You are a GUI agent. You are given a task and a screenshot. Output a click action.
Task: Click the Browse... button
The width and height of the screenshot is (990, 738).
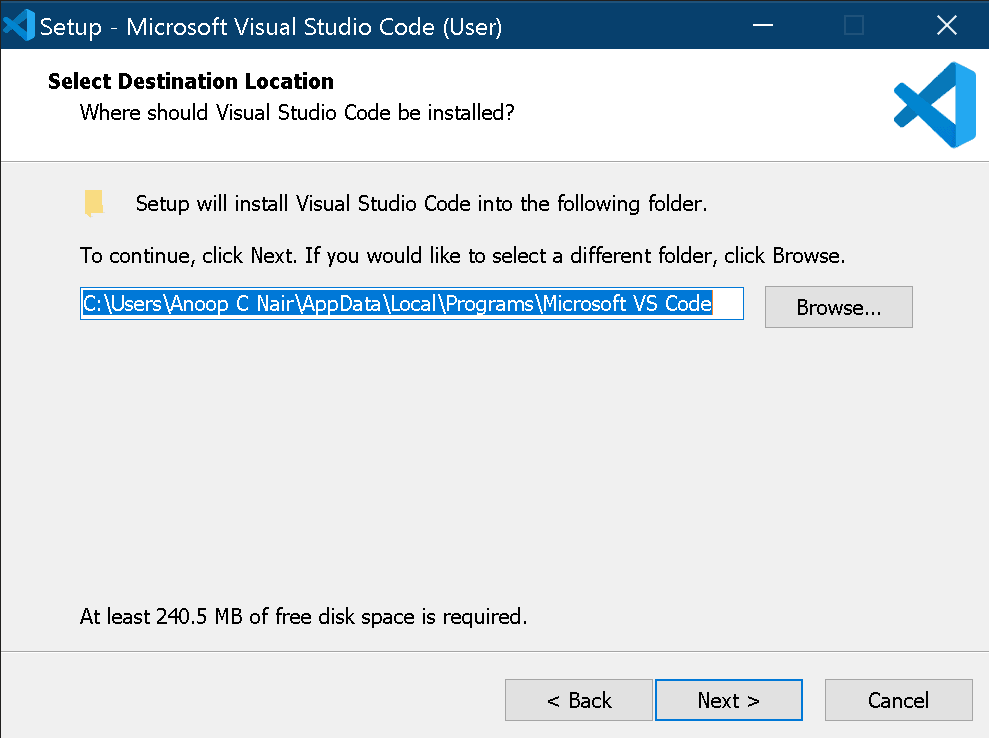point(838,307)
